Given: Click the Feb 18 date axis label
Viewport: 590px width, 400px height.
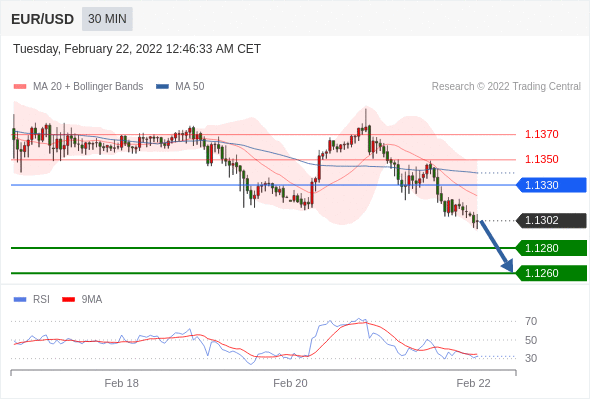Looking at the screenshot, I should 122,383.
